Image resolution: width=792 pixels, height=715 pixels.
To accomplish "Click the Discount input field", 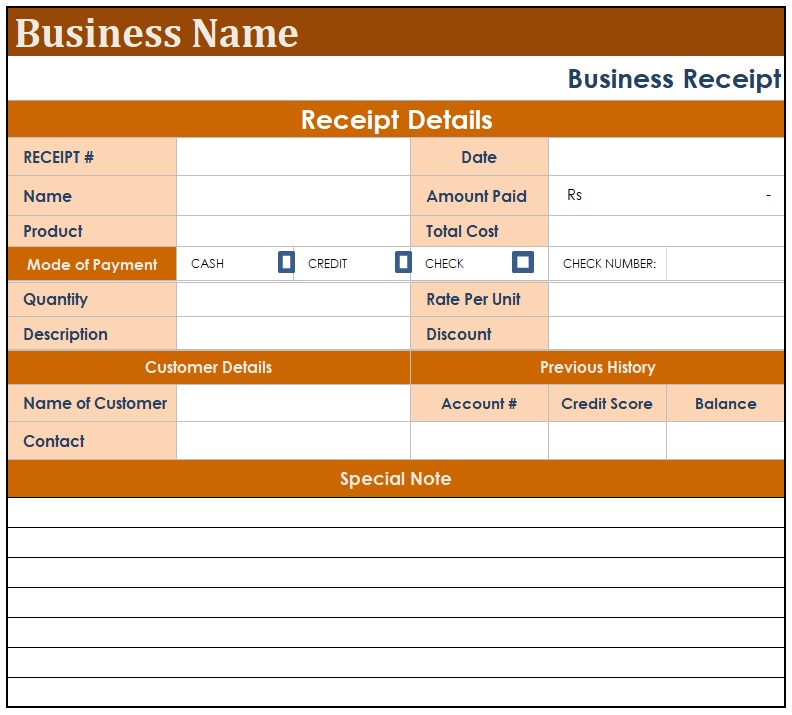I will (666, 334).
